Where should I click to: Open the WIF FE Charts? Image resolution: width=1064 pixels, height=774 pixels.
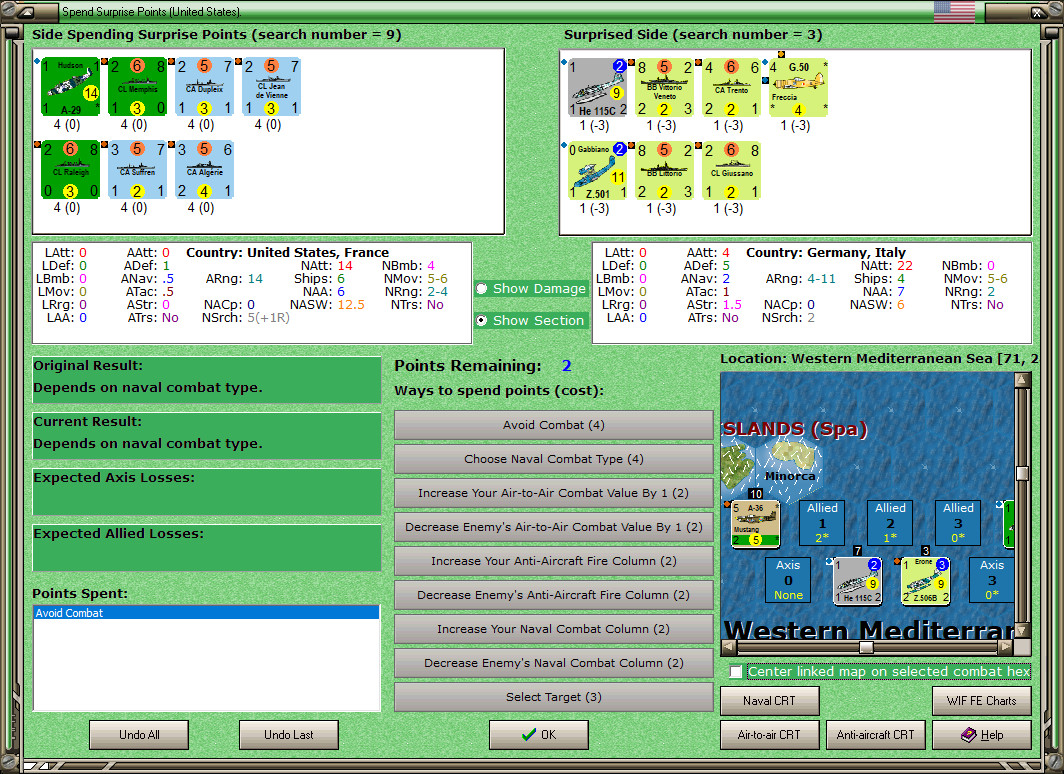coord(982,701)
